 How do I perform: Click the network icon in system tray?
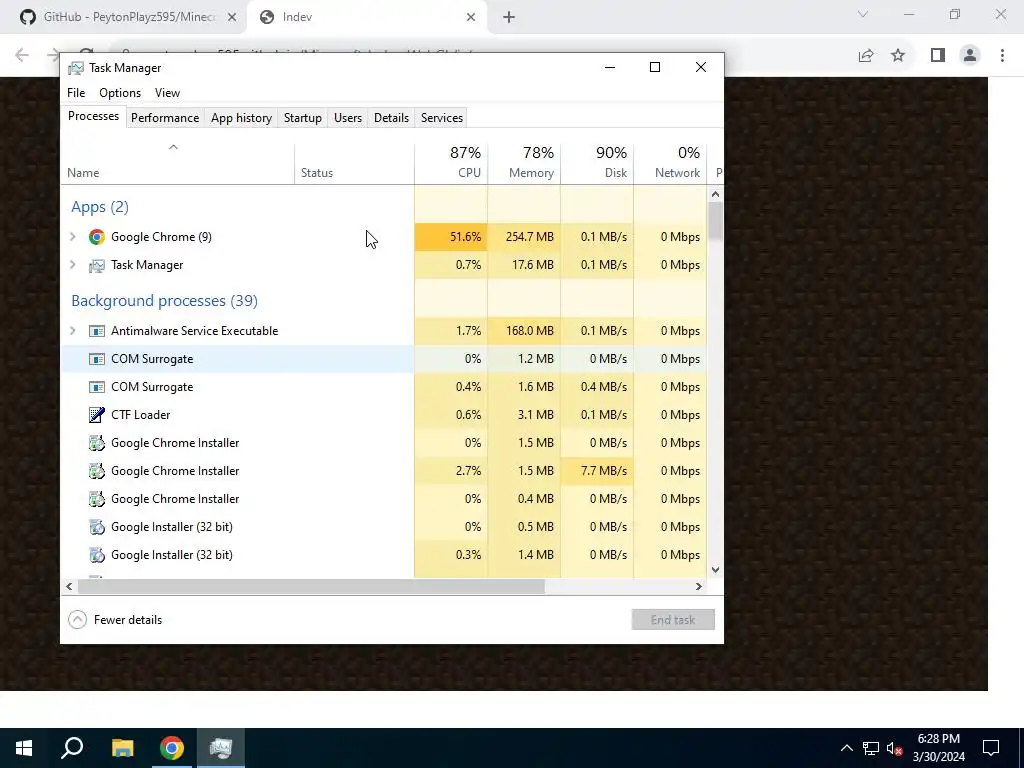[x=871, y=748]
